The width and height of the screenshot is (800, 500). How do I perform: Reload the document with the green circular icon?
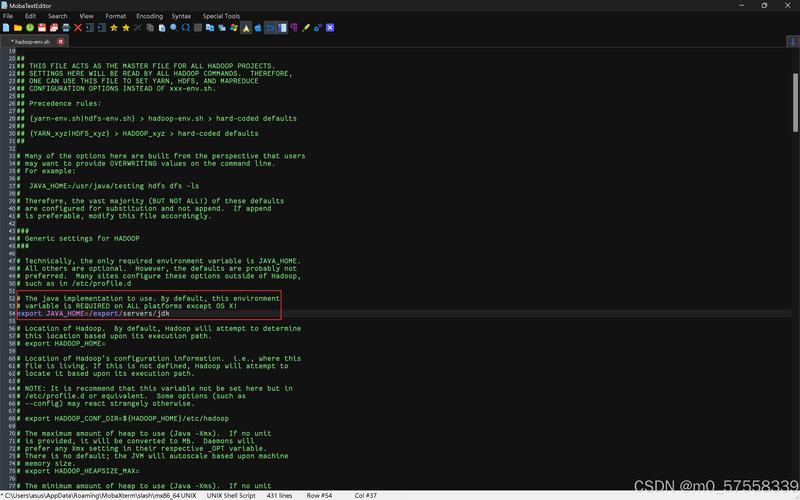tap(30, 28)
